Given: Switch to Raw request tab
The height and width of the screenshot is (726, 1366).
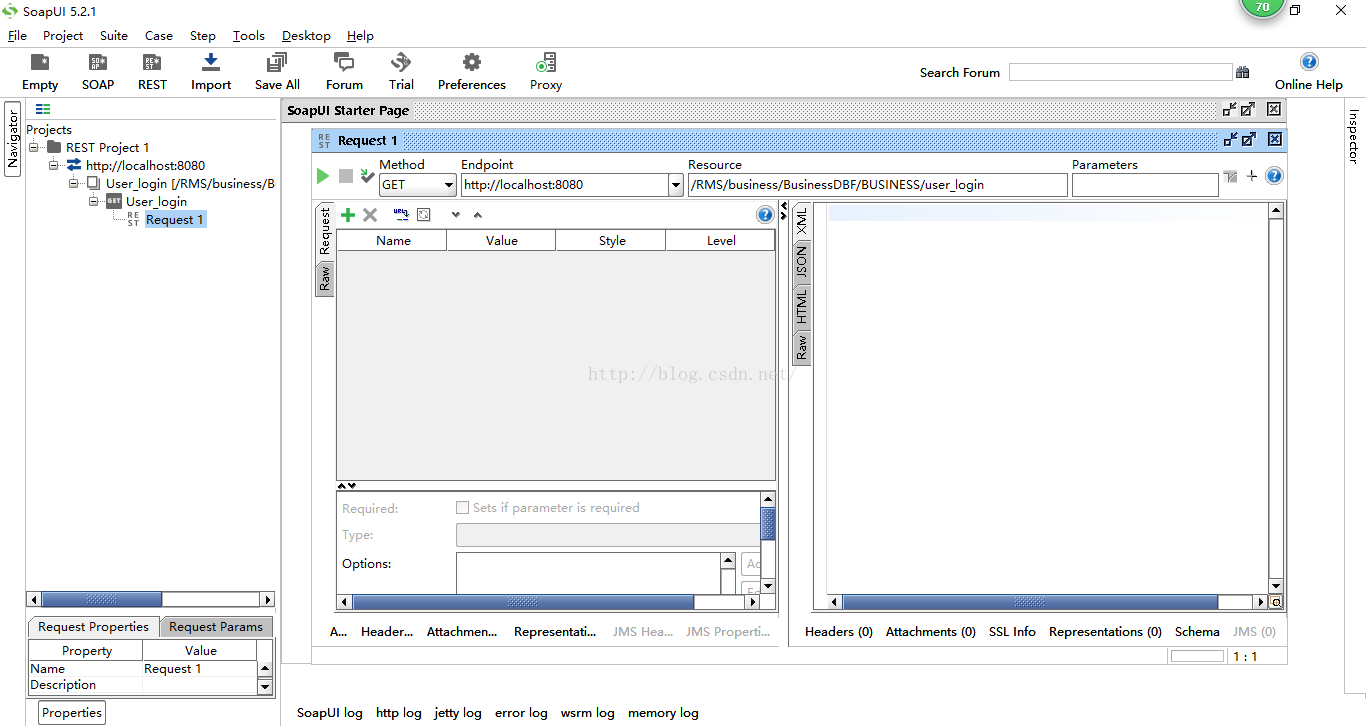Looking at the screenshot, I should tap(324, 279).
